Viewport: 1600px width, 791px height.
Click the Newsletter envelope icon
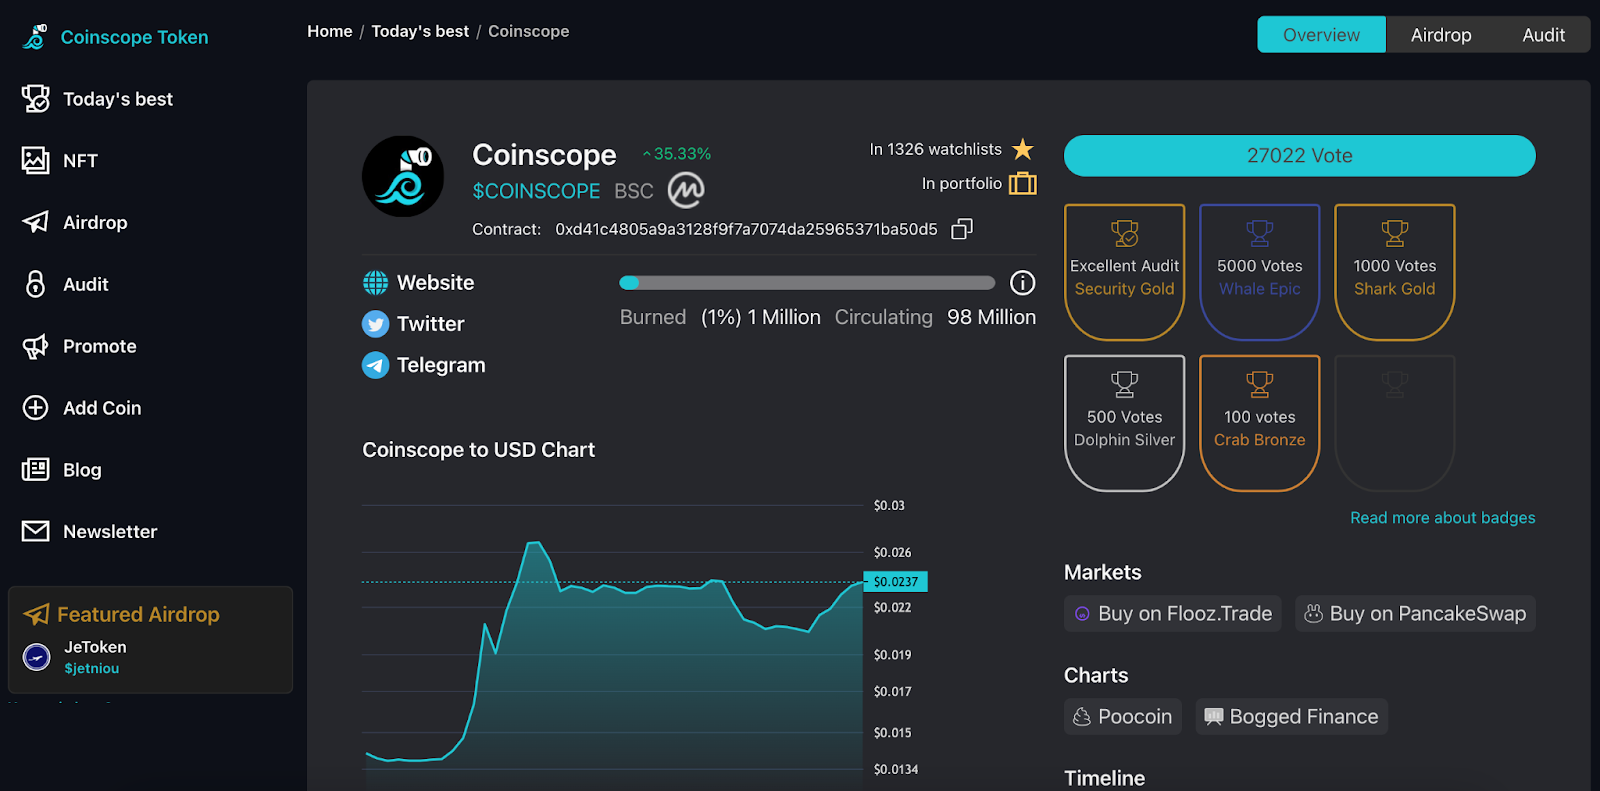tap(36, 531)
